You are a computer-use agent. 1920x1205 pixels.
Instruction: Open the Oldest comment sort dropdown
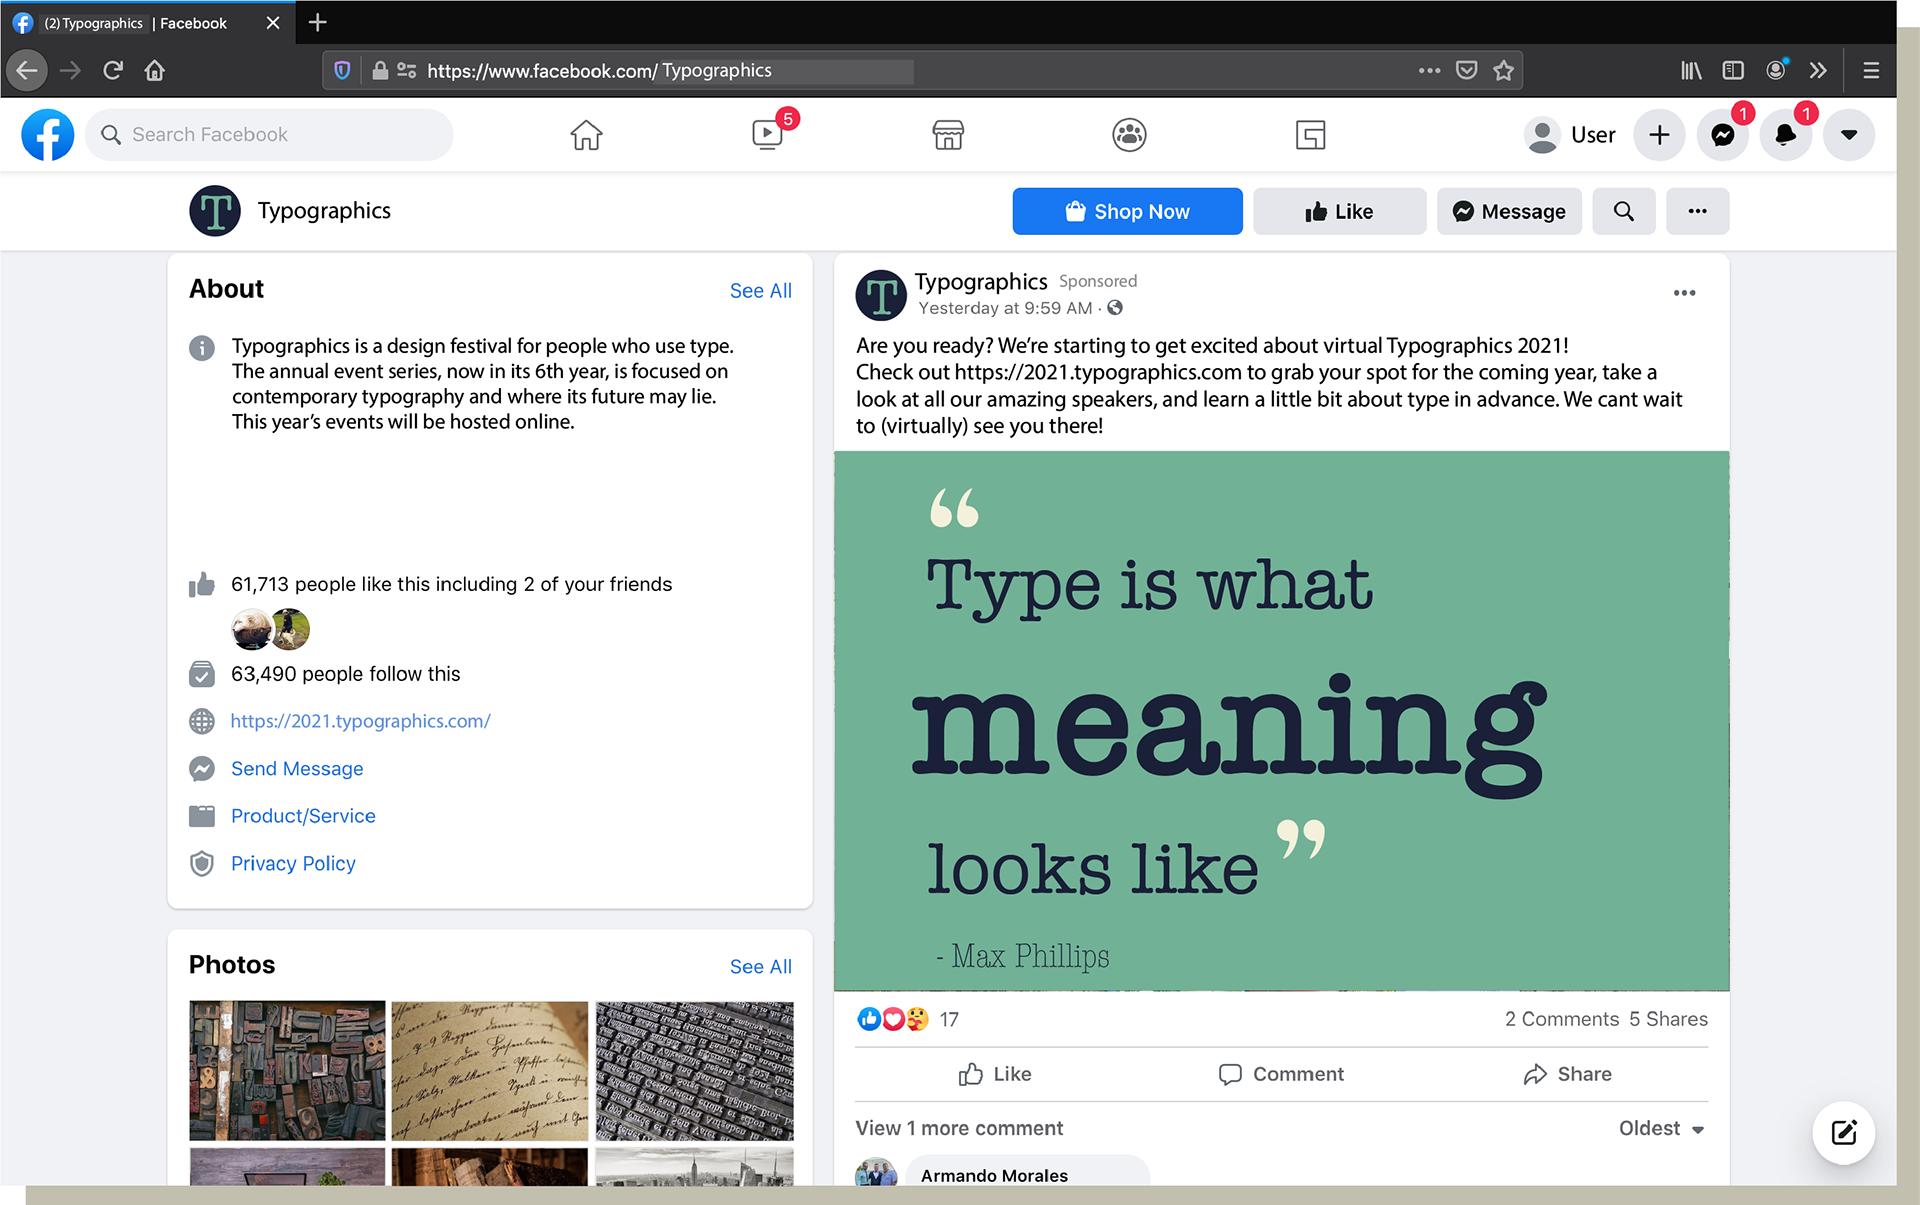pos(1661,1128)
